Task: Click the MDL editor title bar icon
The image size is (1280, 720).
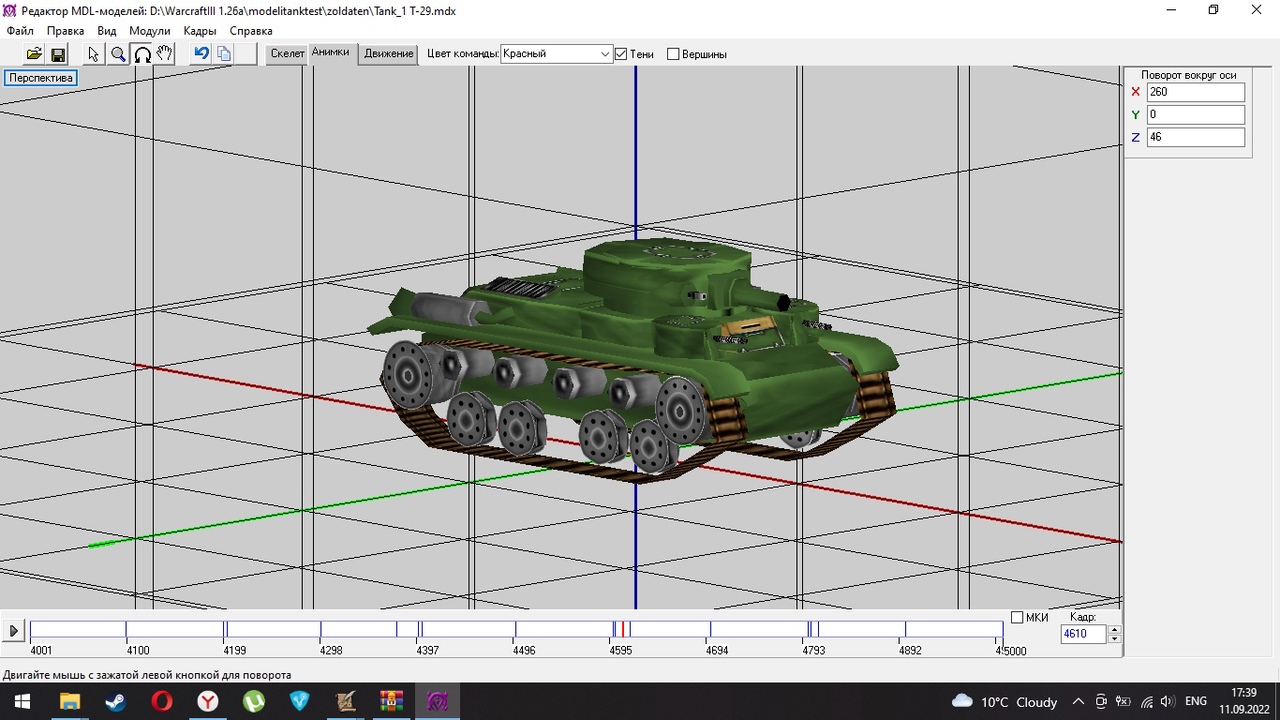Action: click(x=10, y=9)
